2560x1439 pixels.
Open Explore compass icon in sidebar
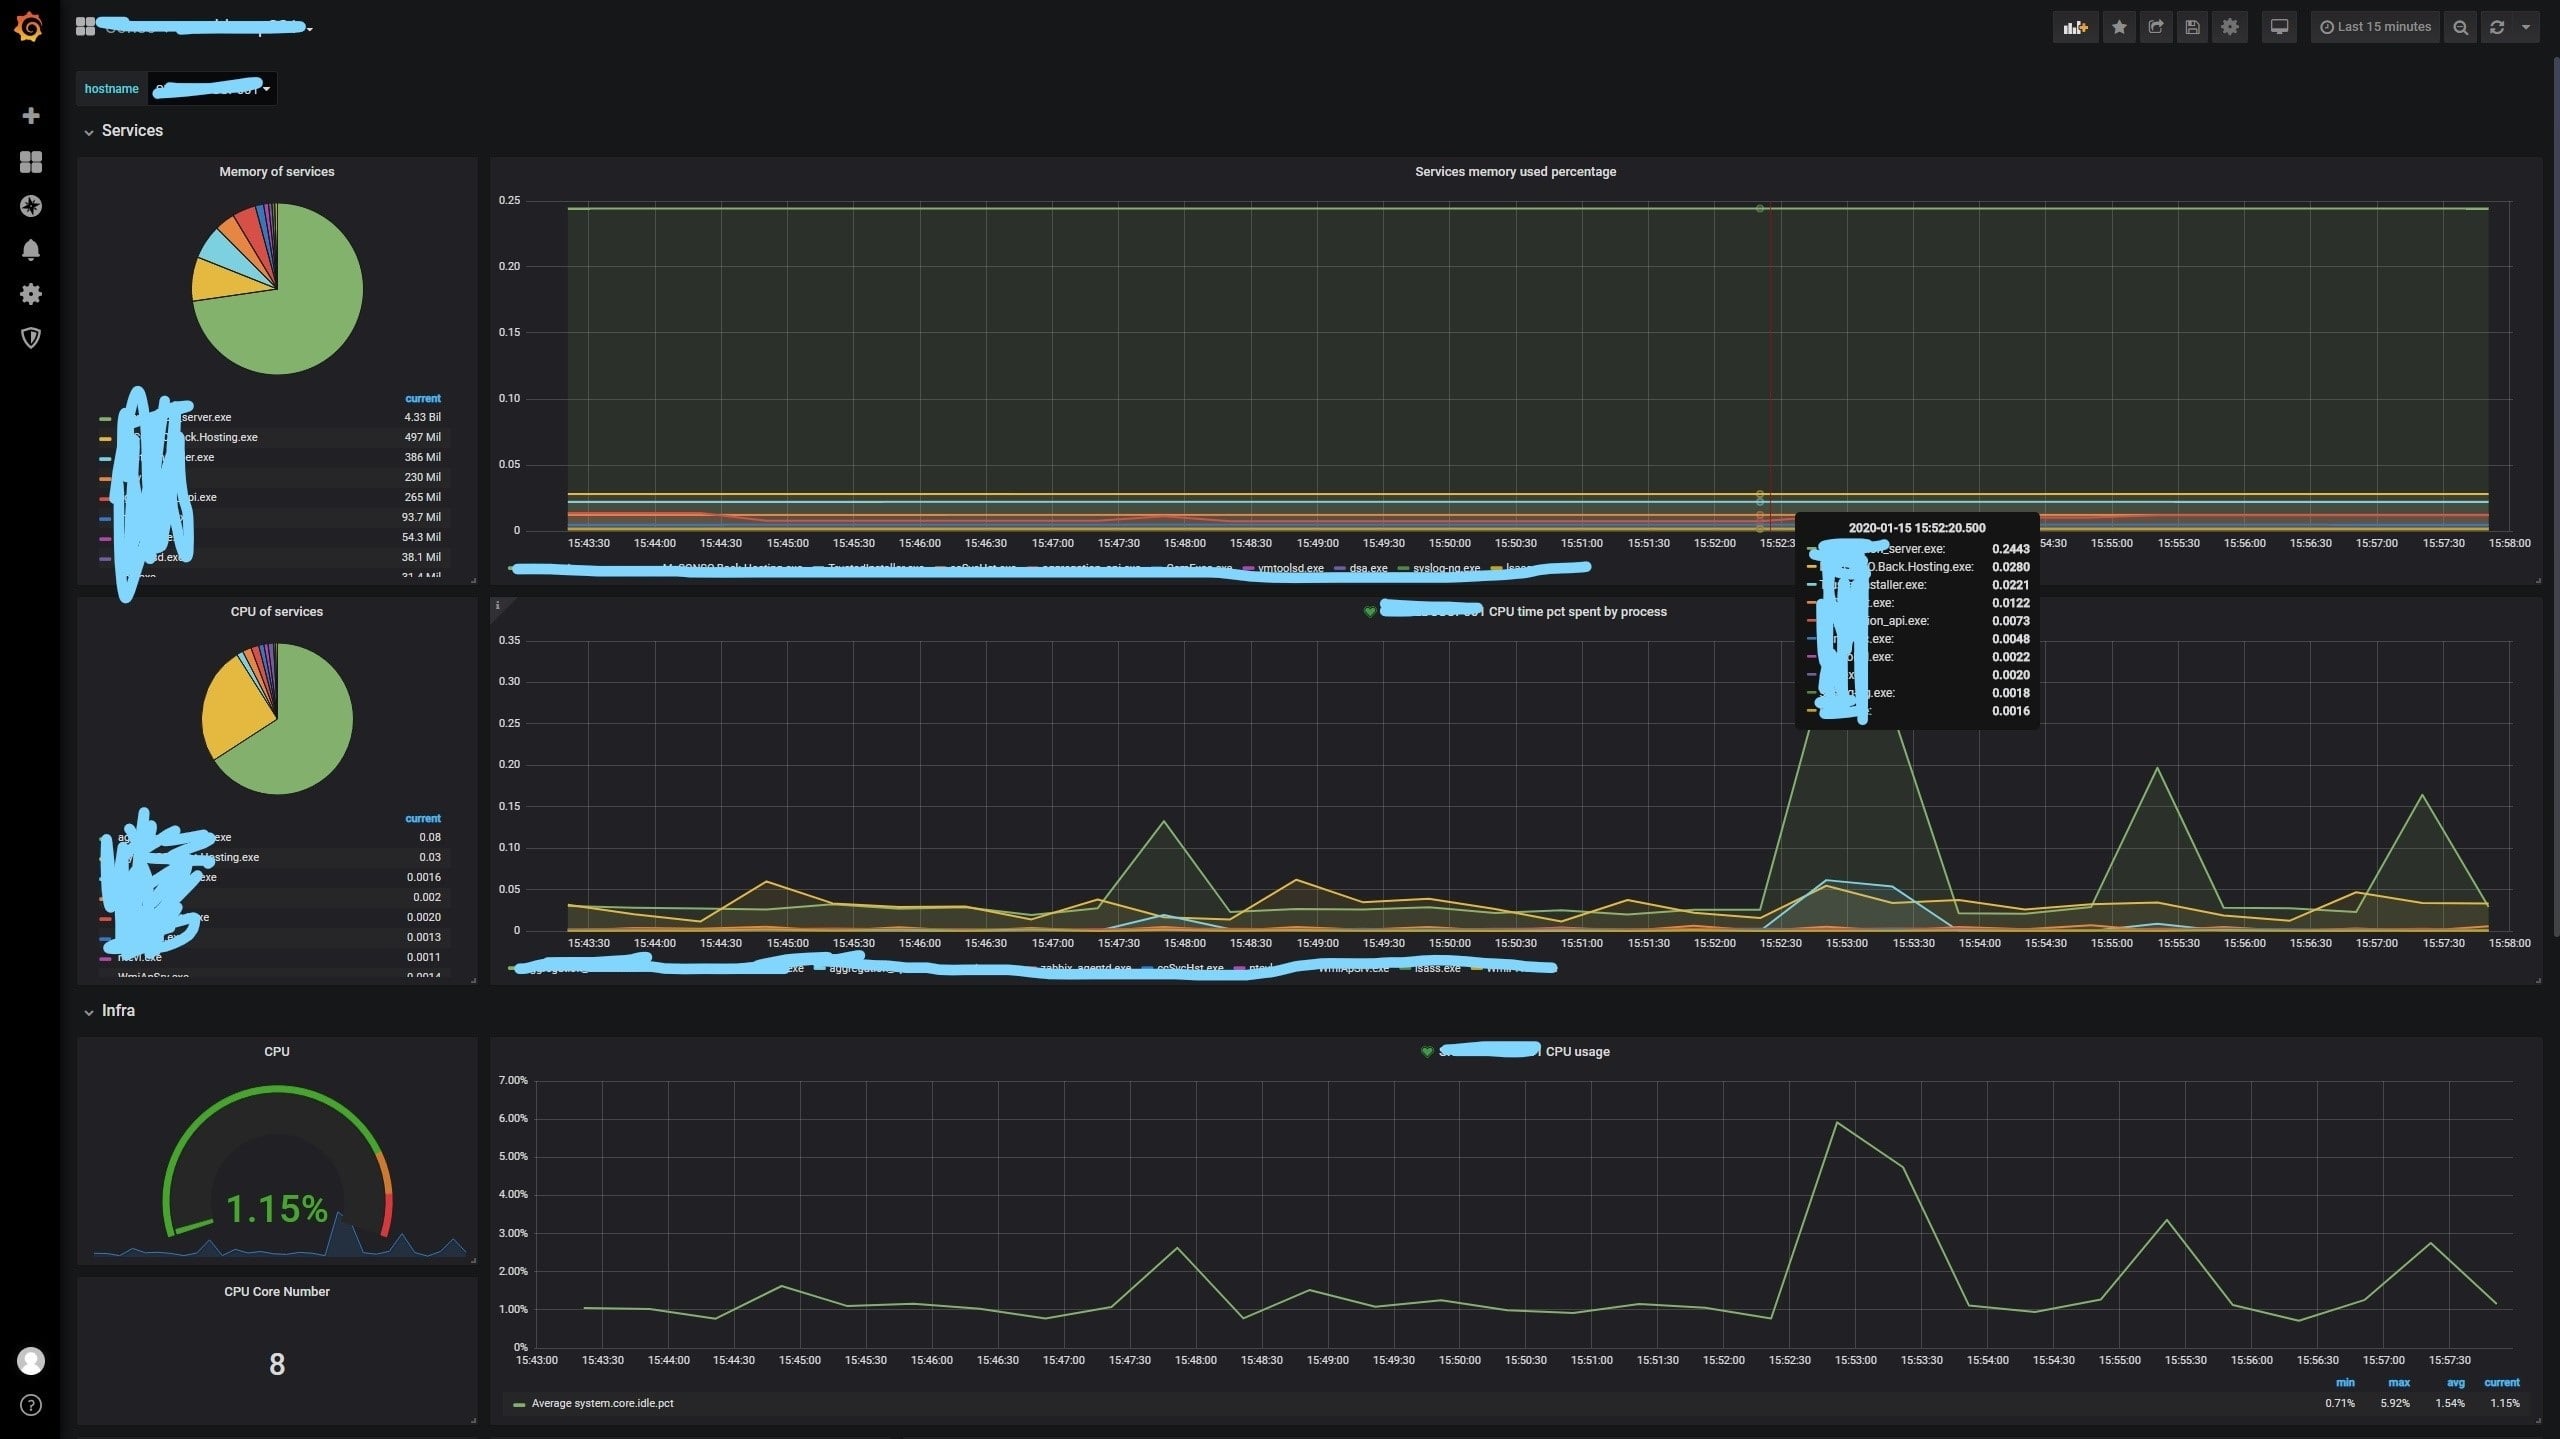(31, 206)
